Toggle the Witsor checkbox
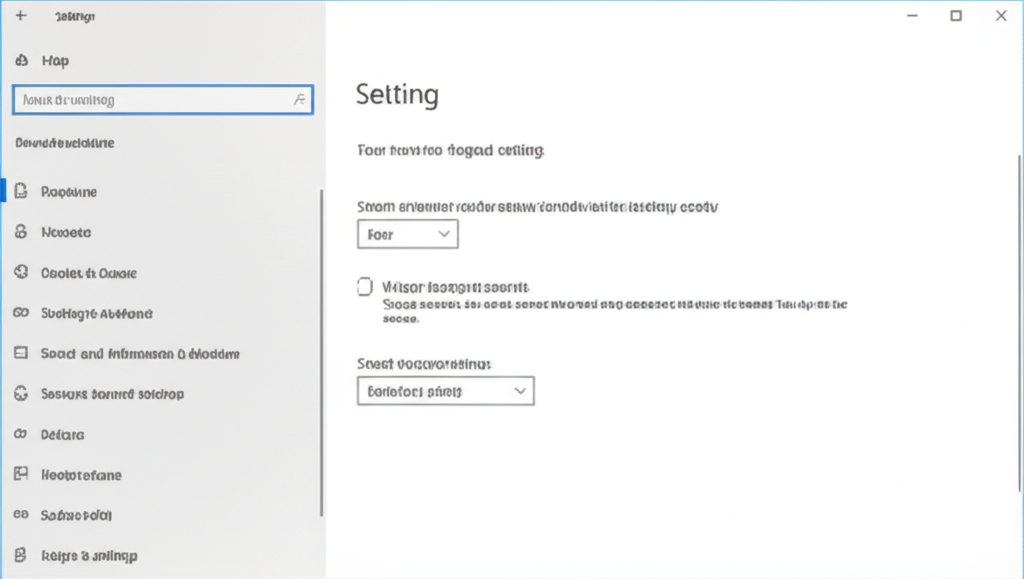The width and height of the screenshot is (1024, 579). coord(364,287)
